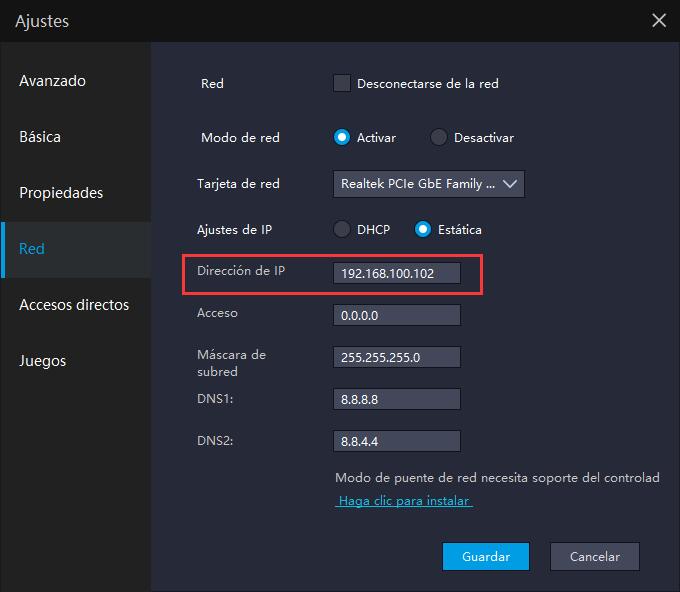Click the Haga clic para instalar link
Screen dimensions: 680x592
click(x=404, y=500)
